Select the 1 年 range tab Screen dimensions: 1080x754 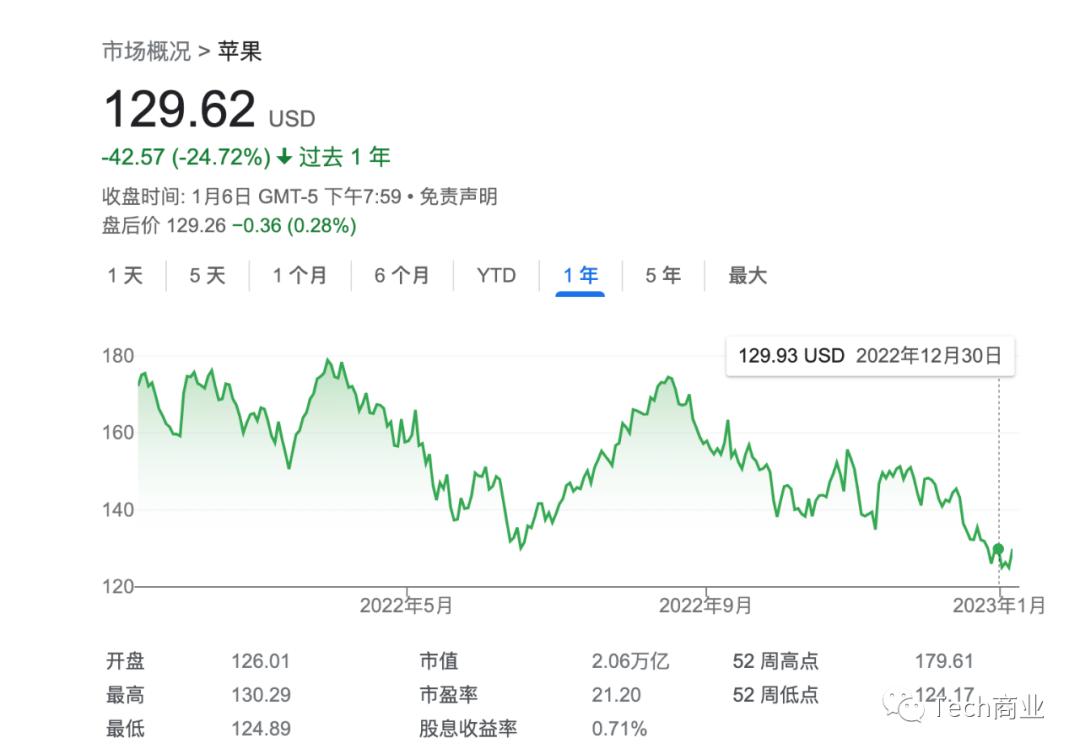coord(580,275)
